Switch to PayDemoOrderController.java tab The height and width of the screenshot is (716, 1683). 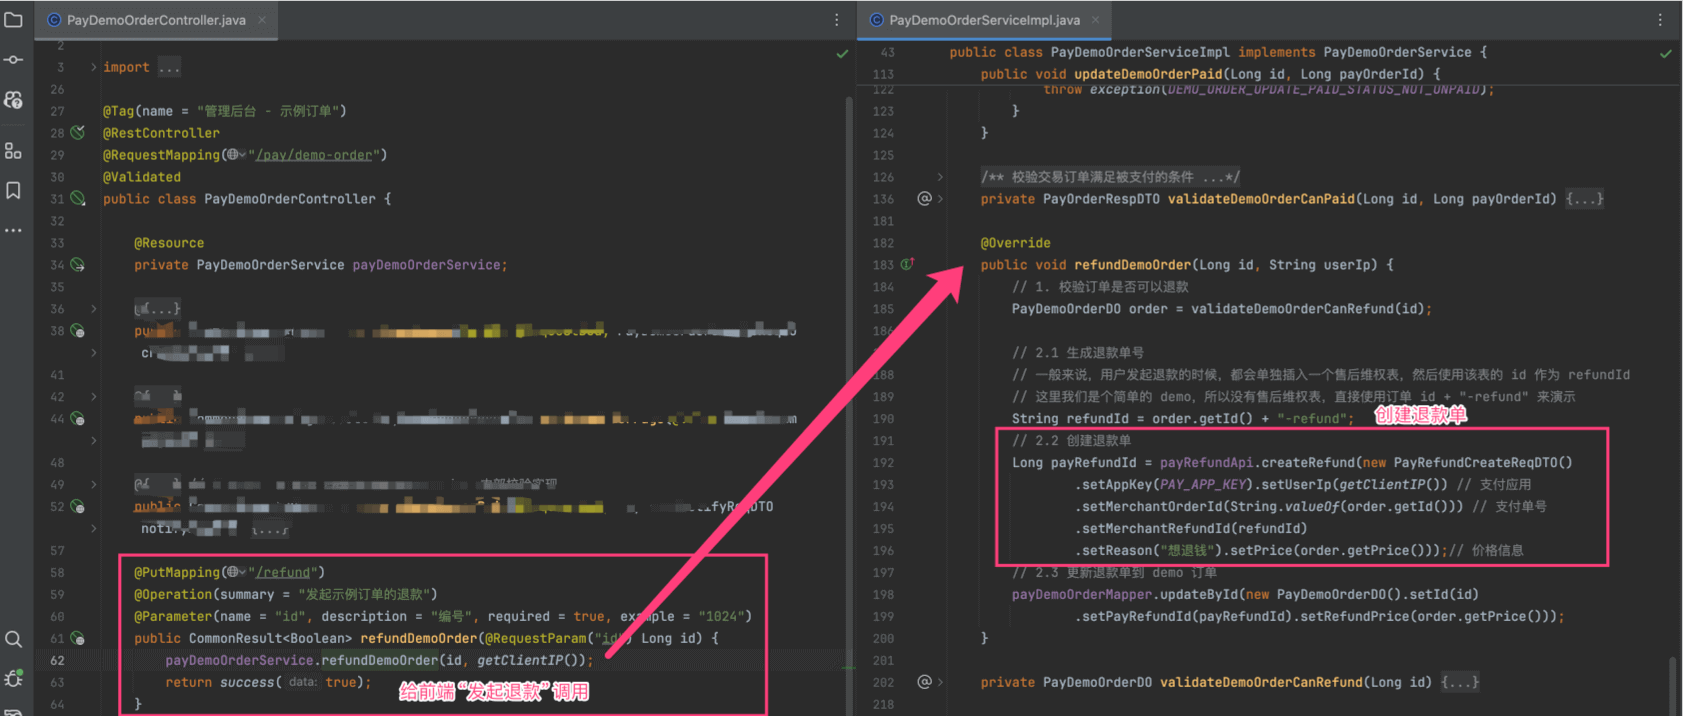(x=155, y=20)
